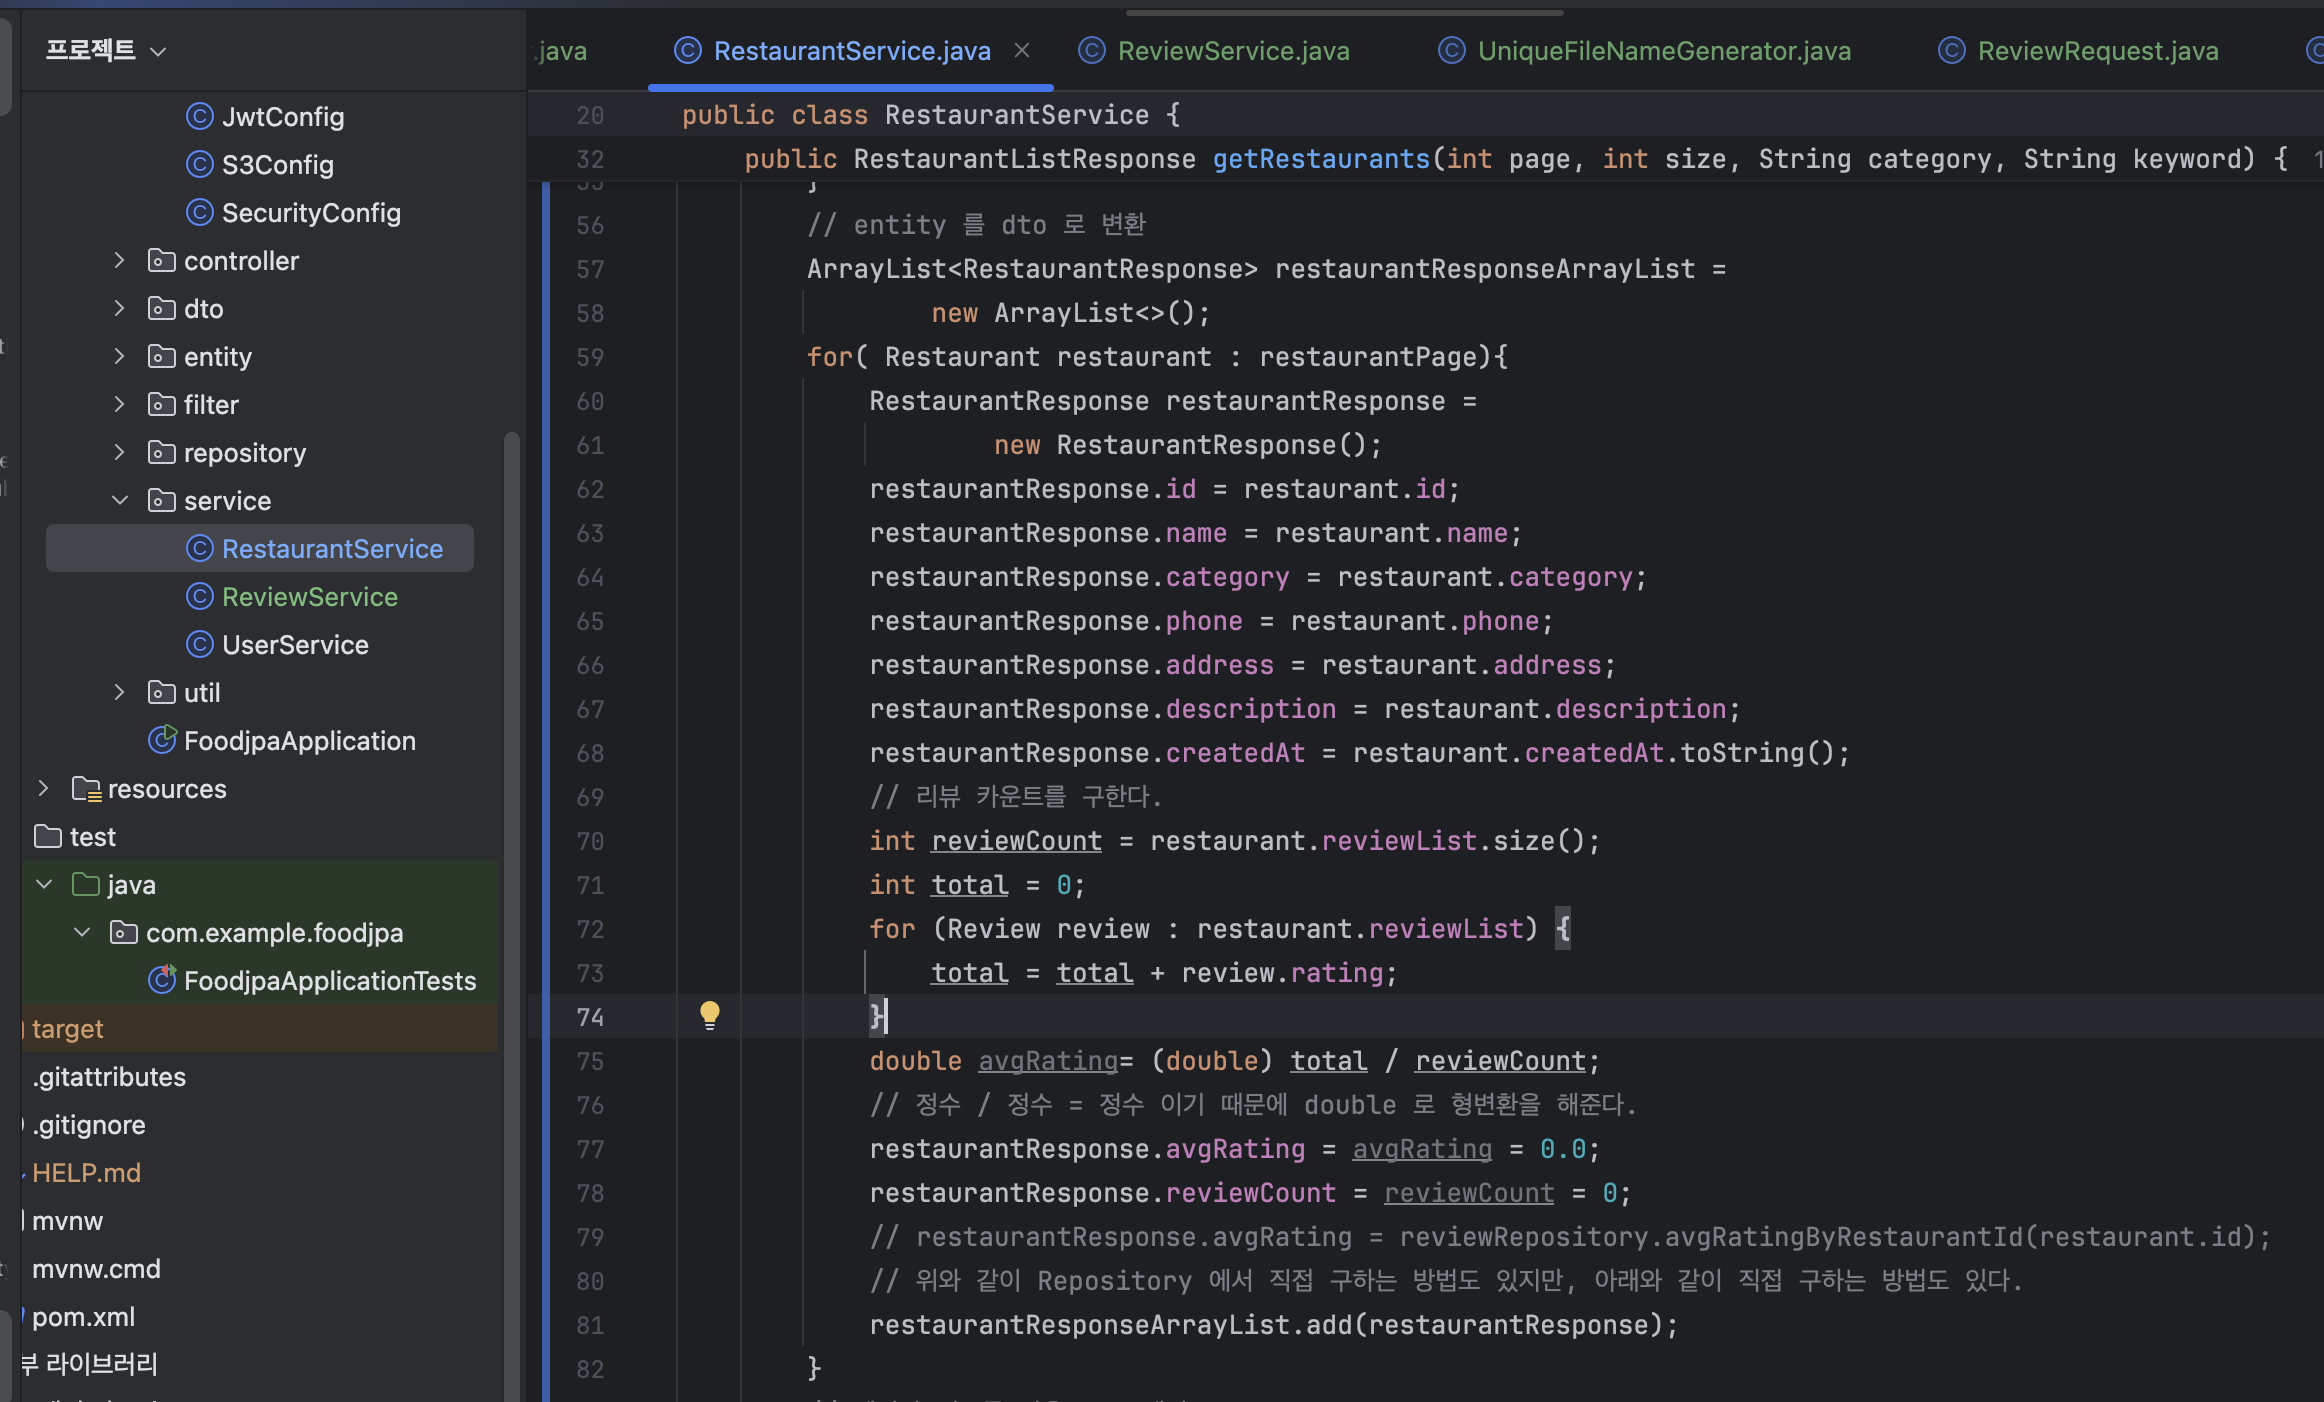Click the service package folder icon
2324x1402 pixels.
point(161,501)
